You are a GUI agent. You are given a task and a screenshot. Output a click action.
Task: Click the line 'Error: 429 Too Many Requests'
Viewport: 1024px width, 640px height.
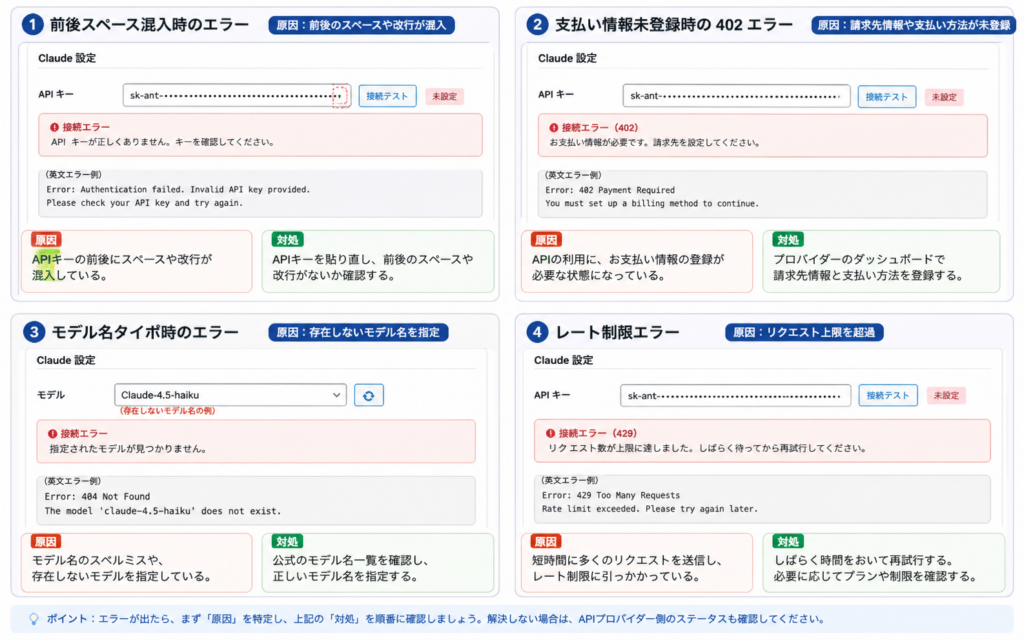[611, 496]
